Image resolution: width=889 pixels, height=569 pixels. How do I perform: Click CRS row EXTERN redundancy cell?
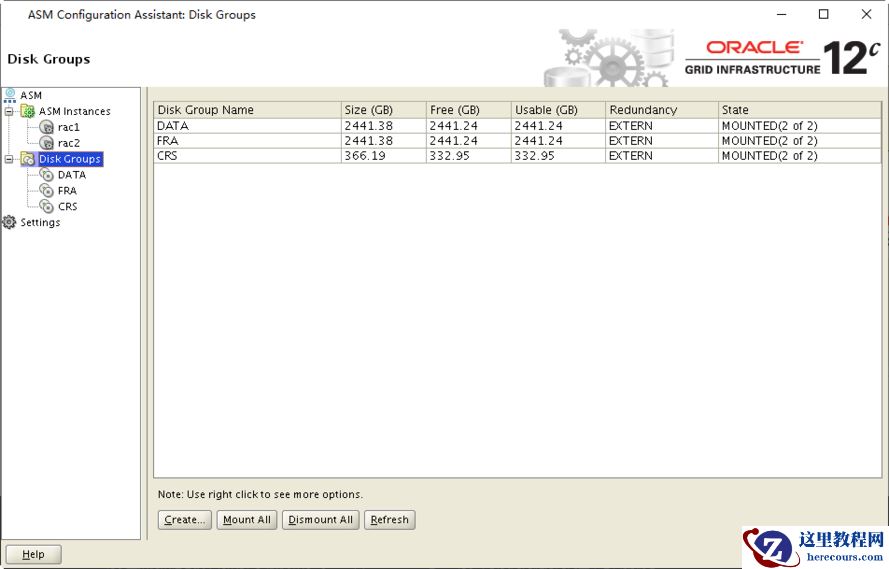662,155
